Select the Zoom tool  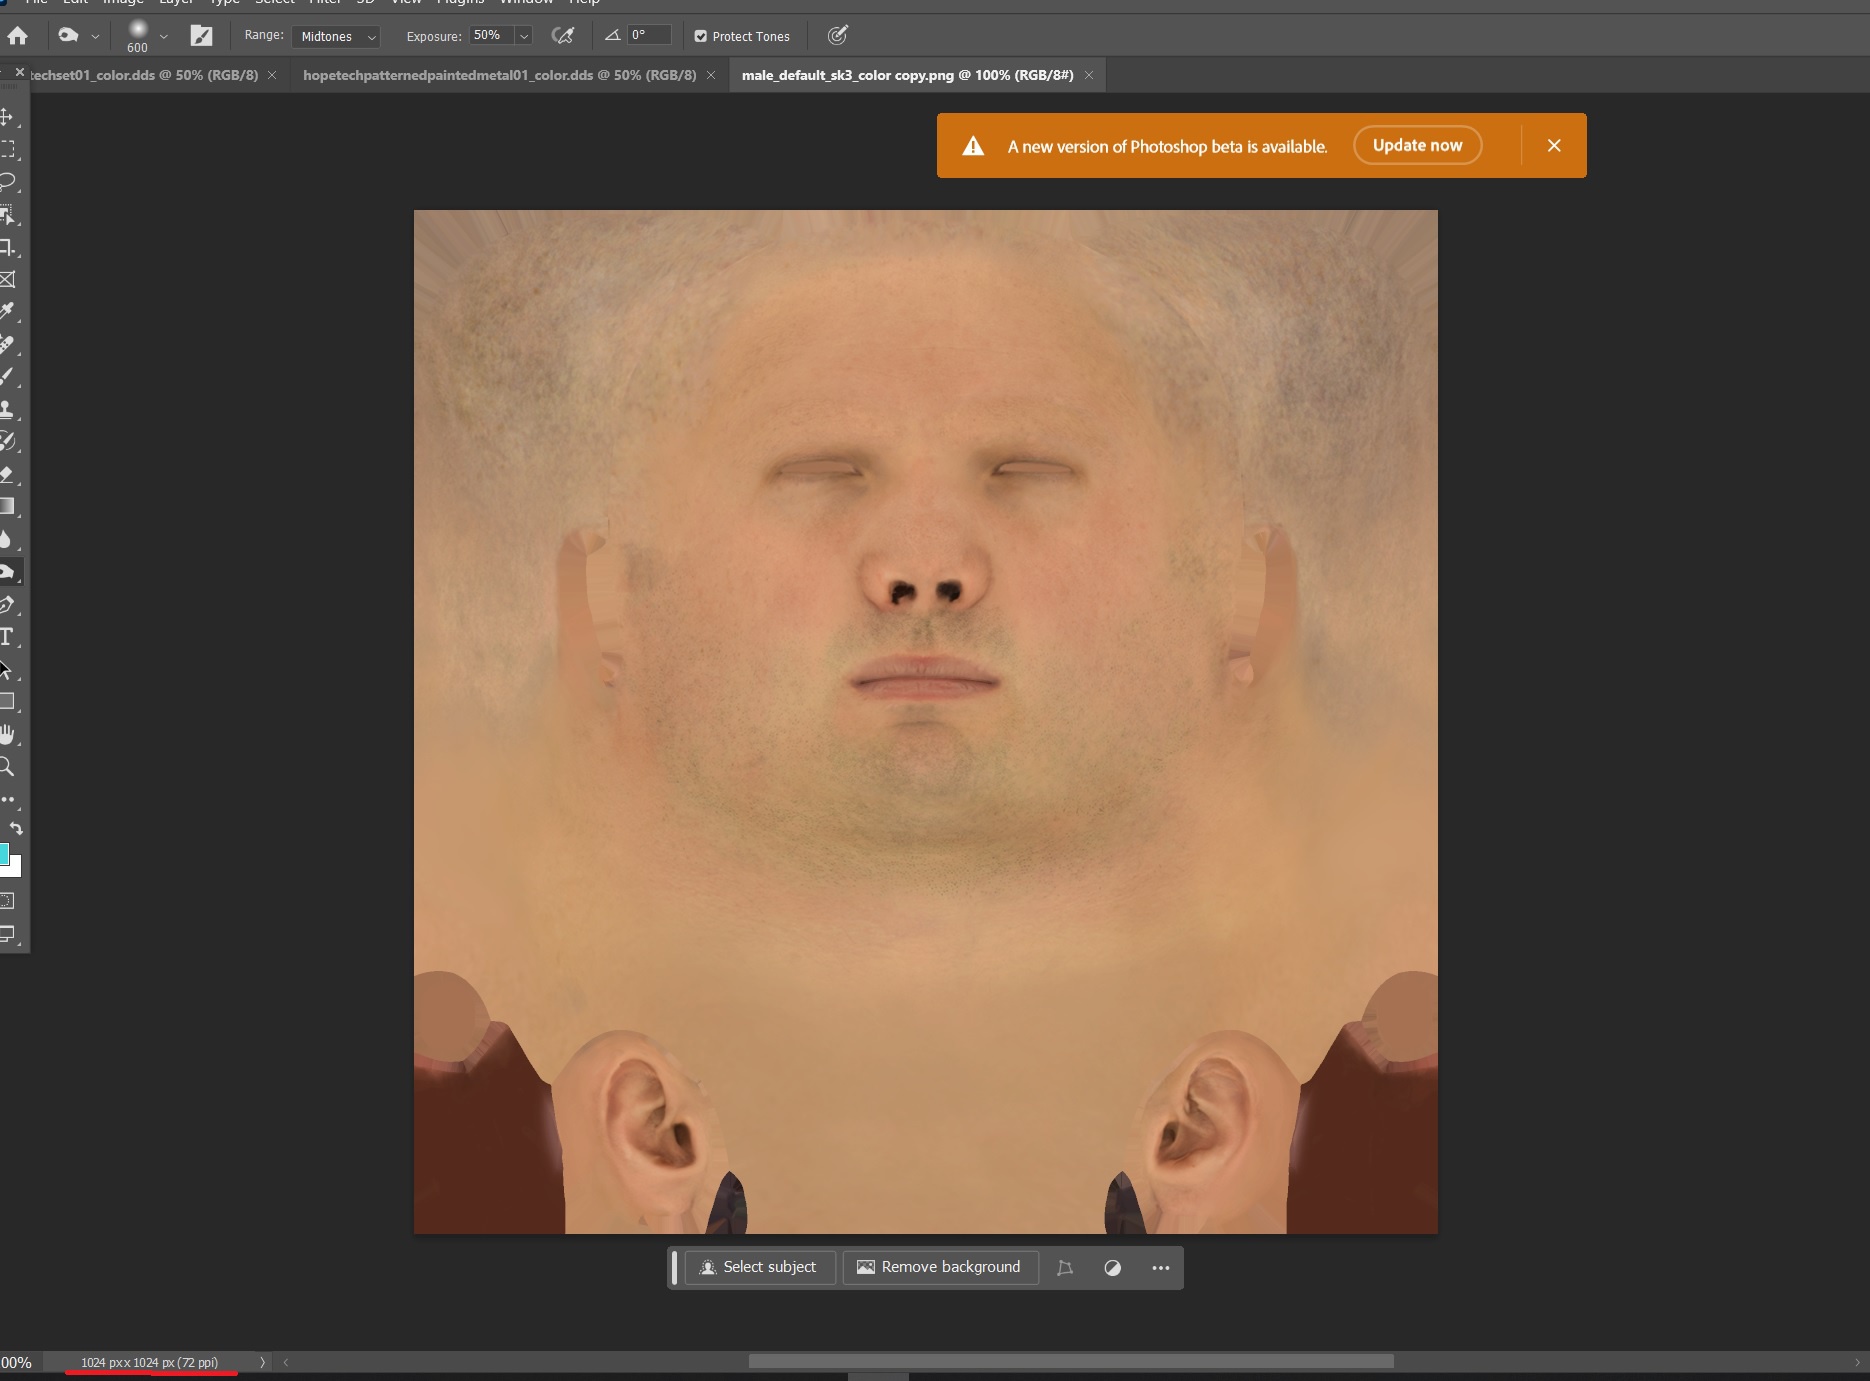coord(7,768)
